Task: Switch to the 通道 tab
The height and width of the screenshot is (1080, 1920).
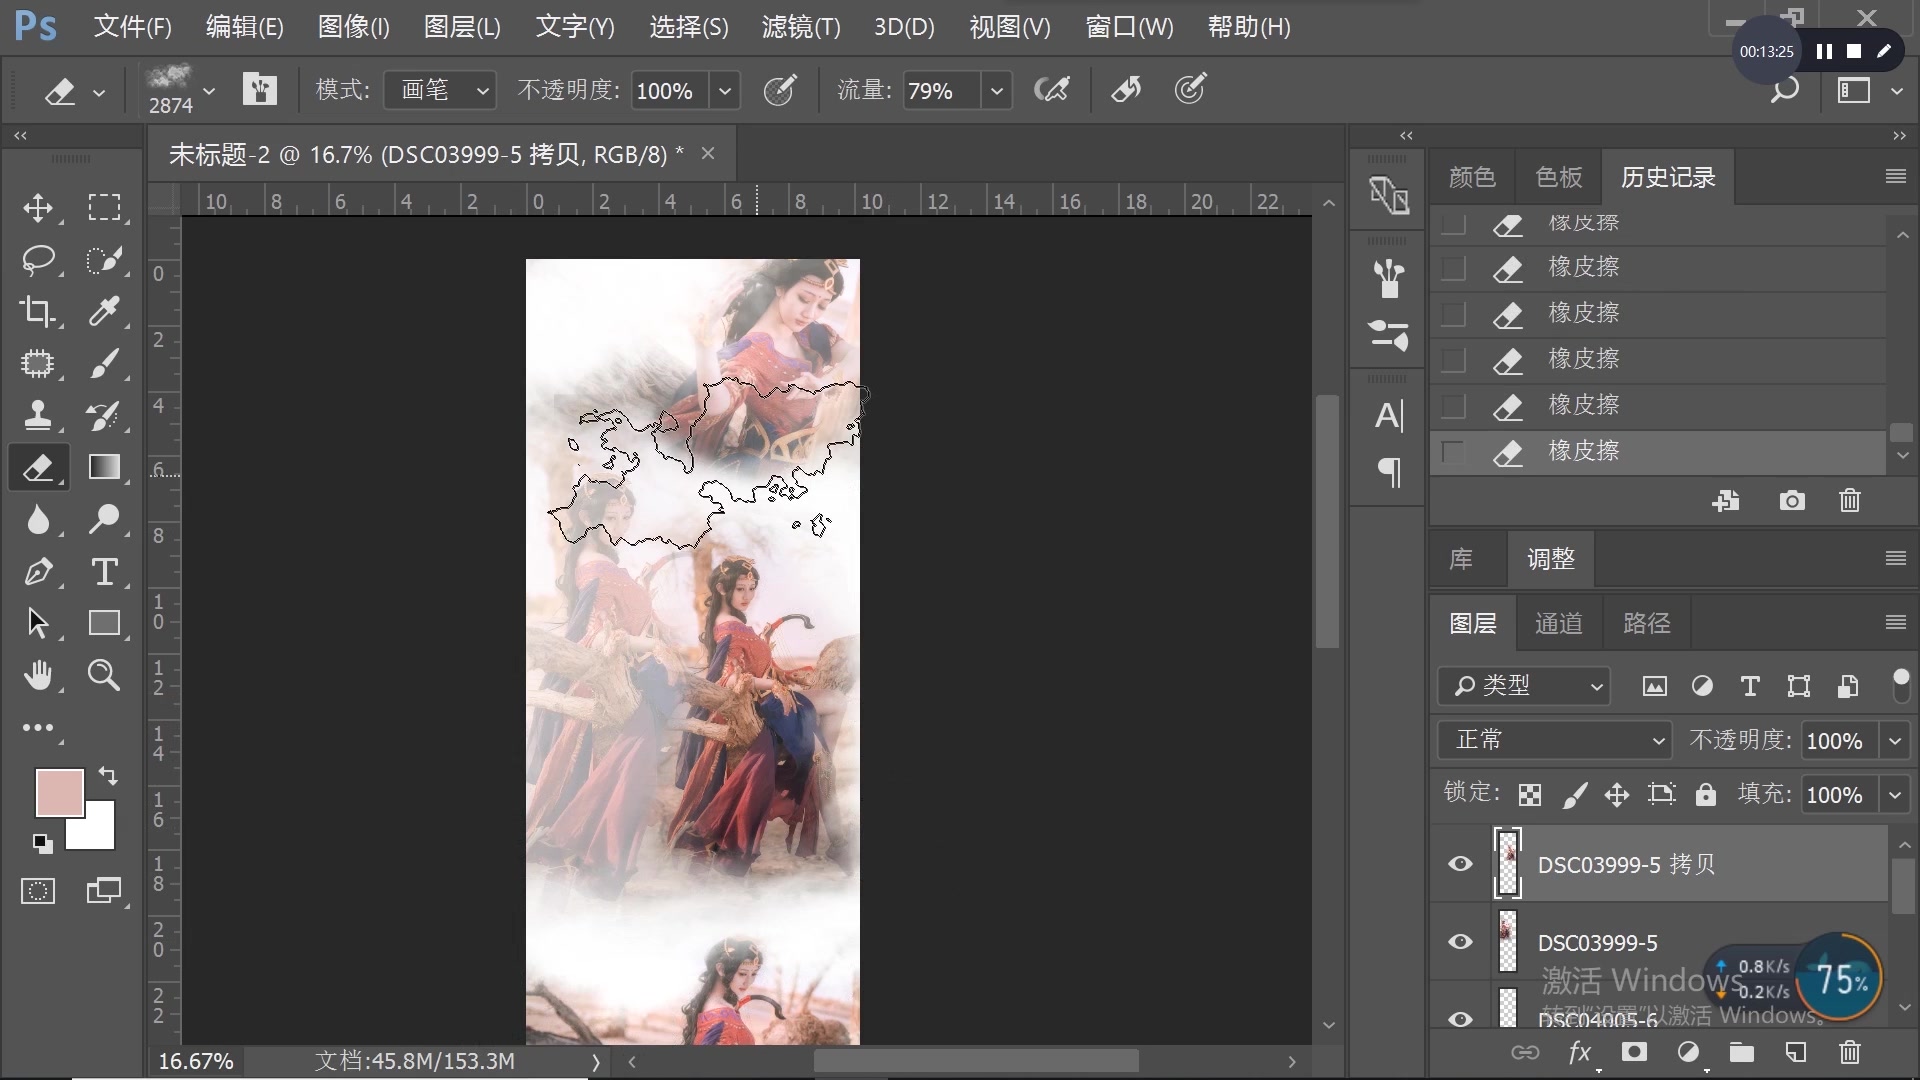Action: (x=1558, y=624)
